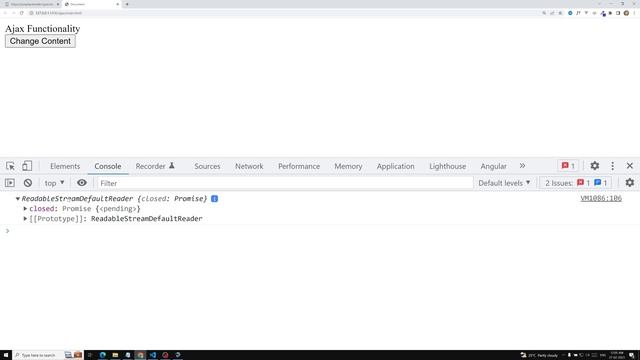Open the Chrome profile avatar
Screen dimensions: 640x360
coord(626,13)
